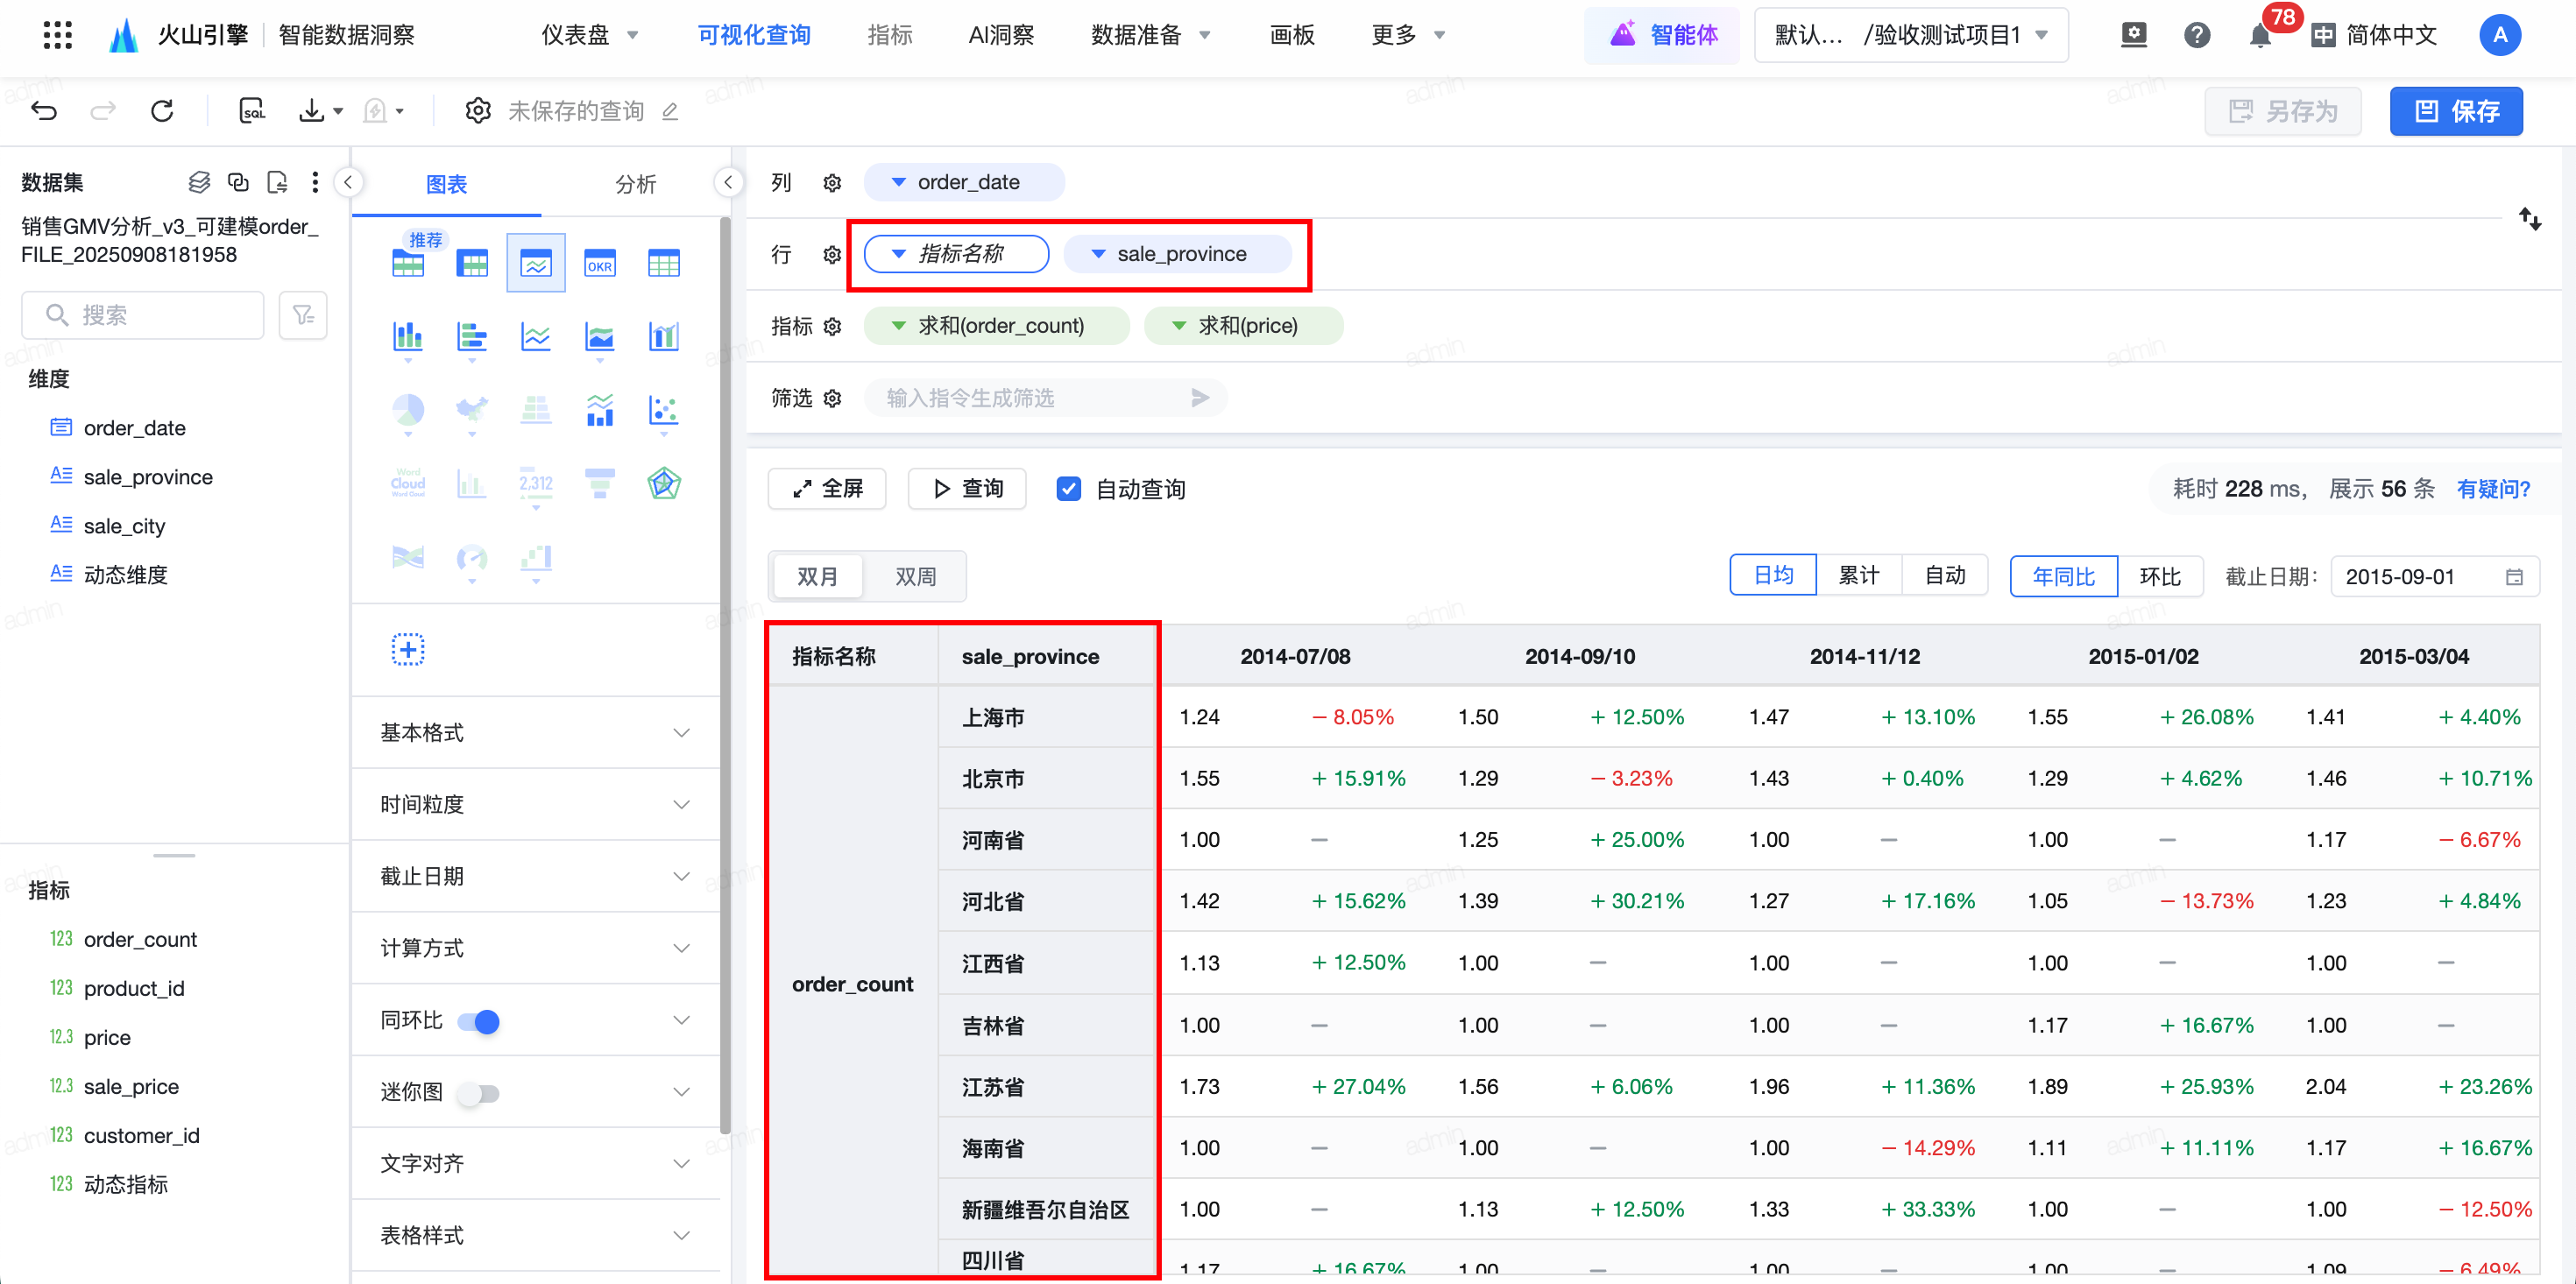Turn off the 同环比 toggle
Screen dimensions: 2576x1284
(x=478, y=1021)
